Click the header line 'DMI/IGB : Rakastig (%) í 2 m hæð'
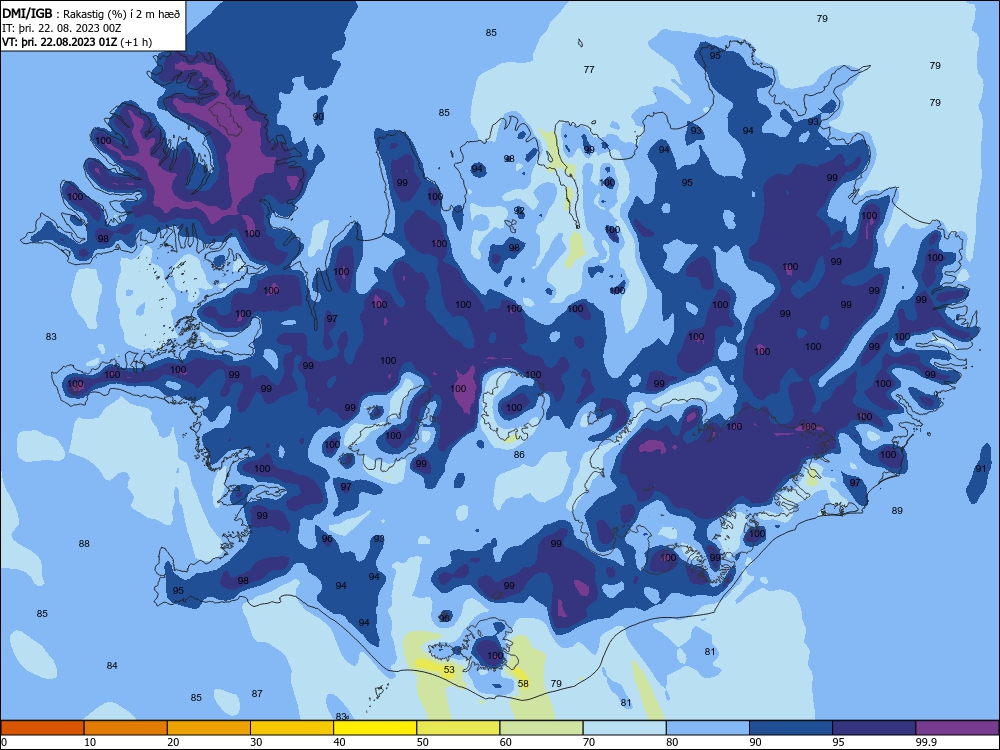The image size is (1000, 750). [x=91, y=14]
